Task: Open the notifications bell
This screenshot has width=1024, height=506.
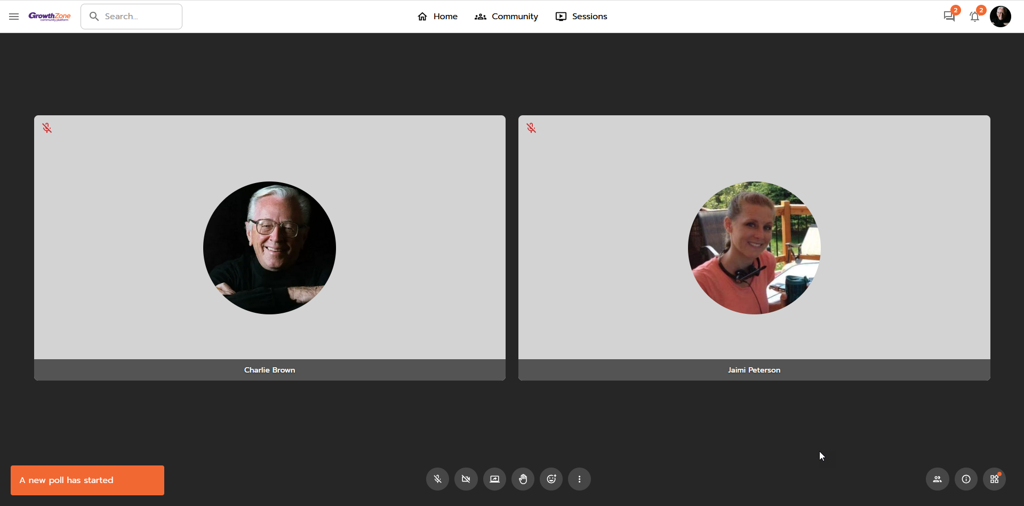Action: [x=975, y=17]
